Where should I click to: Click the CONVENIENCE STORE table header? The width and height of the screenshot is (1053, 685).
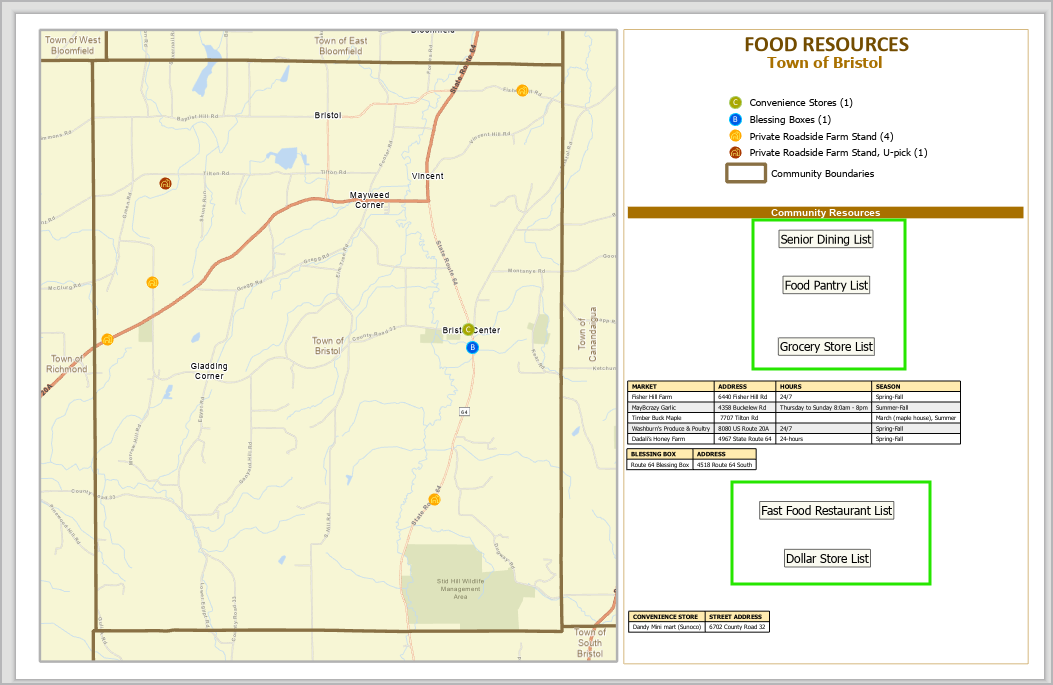click(x=667, y=616)
